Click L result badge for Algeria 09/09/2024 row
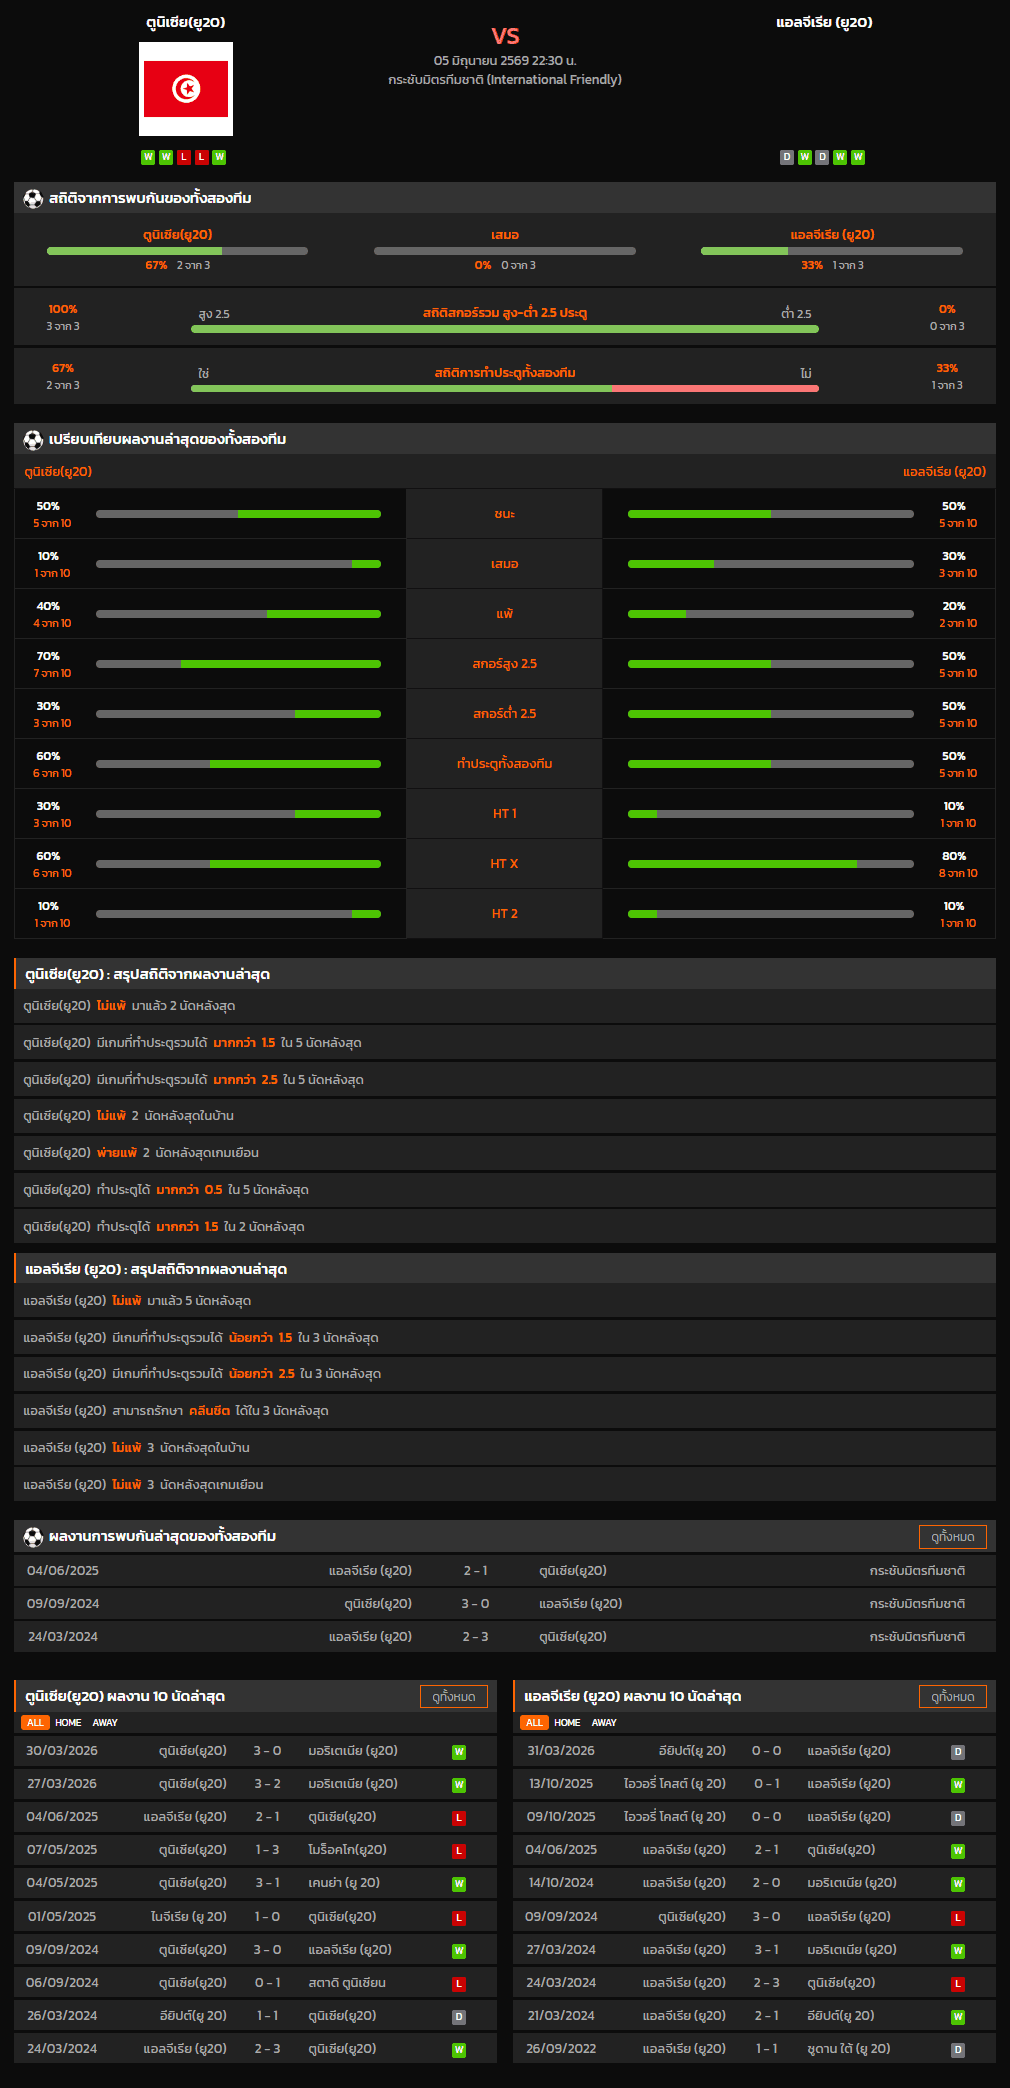Viewport: 1010px width, 2088px height. [958, 1917]
